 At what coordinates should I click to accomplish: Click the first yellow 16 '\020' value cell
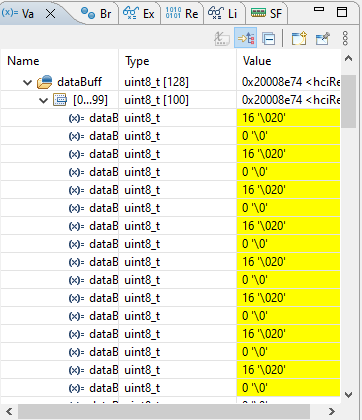click(x=288, y=118)
